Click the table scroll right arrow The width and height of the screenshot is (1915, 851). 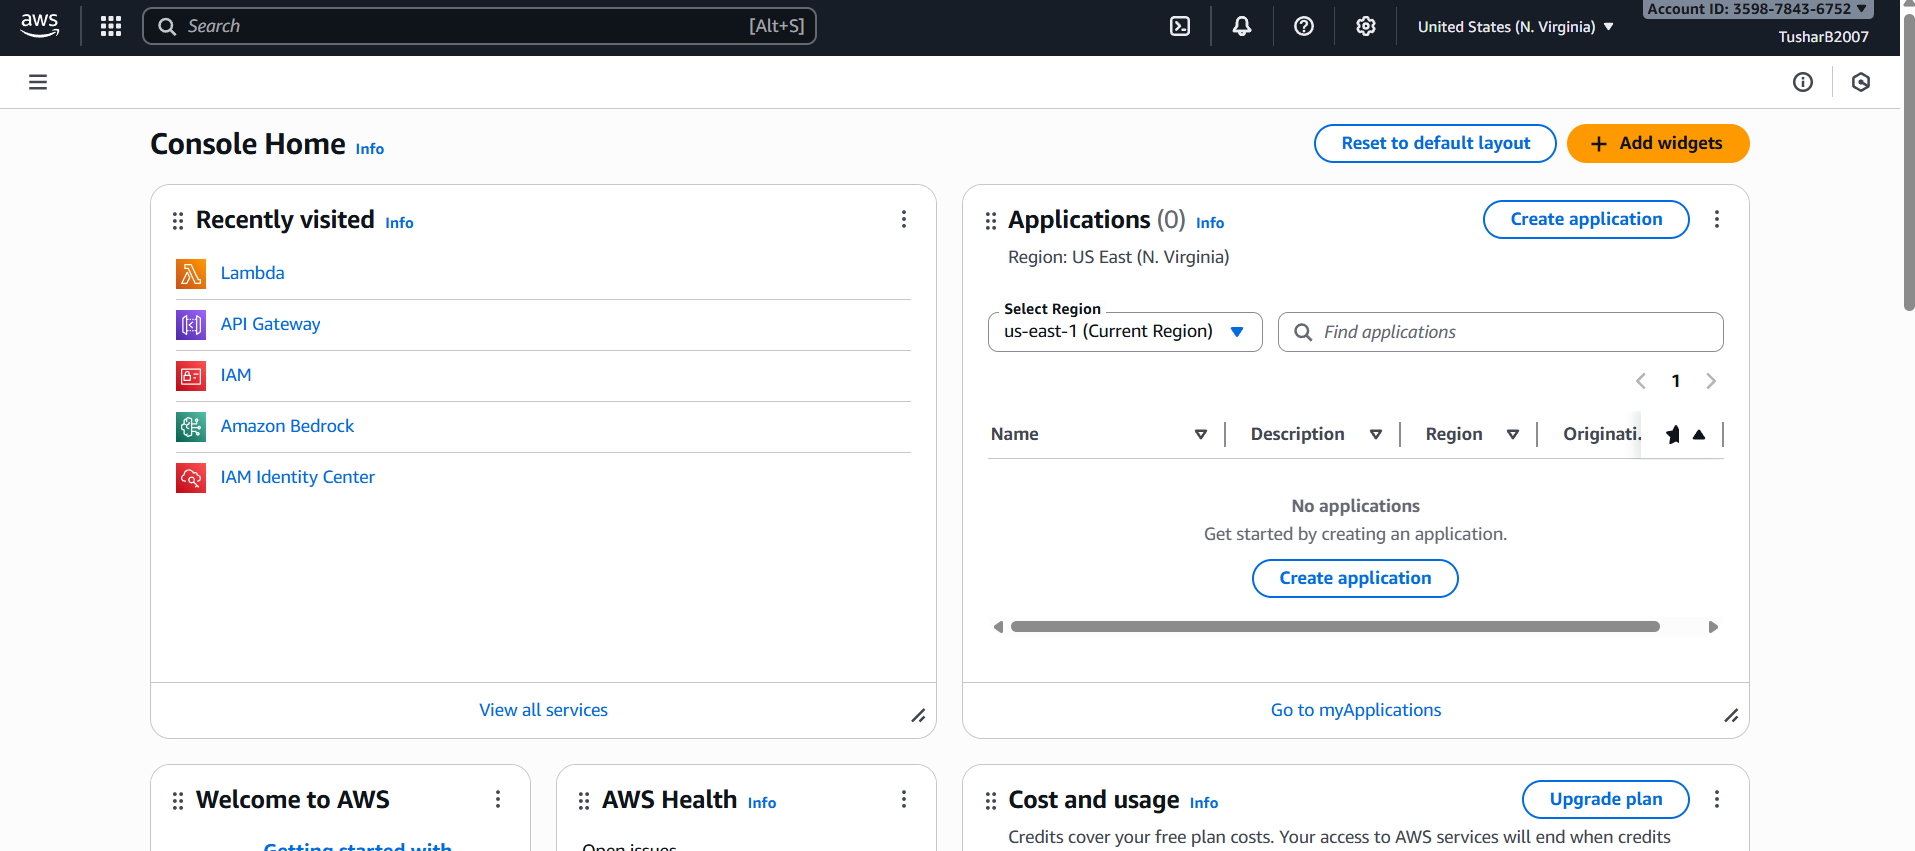click(x=1713, y=627)
